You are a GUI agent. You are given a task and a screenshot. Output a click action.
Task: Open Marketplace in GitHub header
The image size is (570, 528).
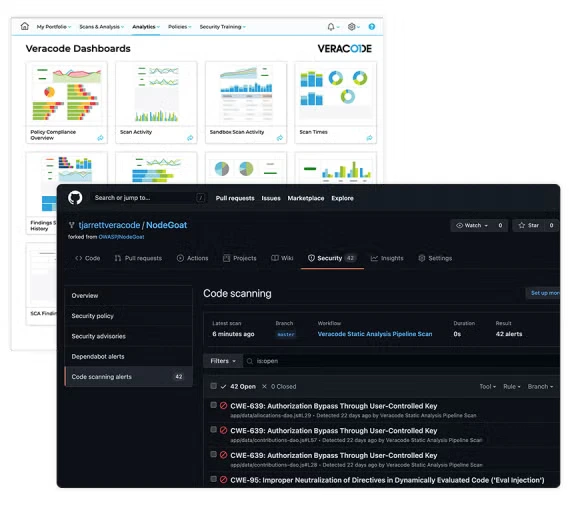tap(306, 198)
